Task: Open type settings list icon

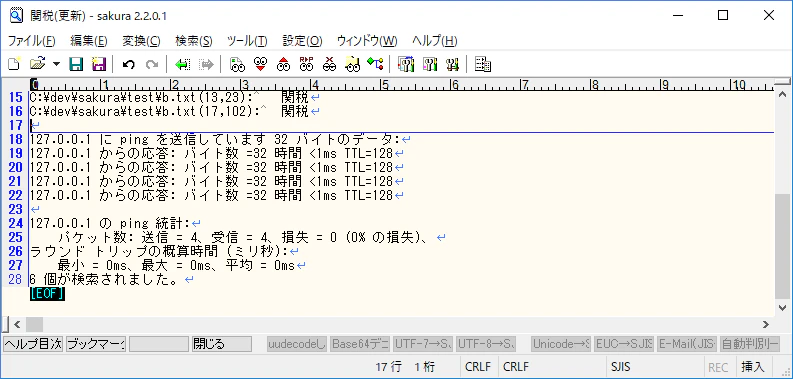Action: (x=406, y=64)
